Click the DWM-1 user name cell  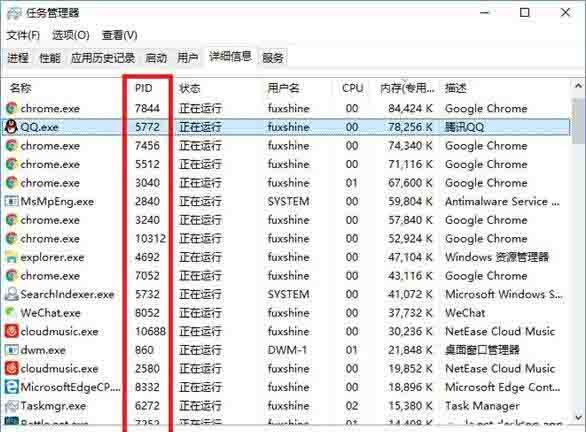click(x=287, y=350)
